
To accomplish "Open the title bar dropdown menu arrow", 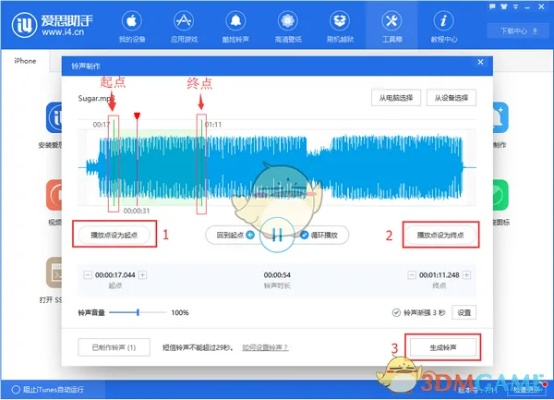I will click(516, 7).
